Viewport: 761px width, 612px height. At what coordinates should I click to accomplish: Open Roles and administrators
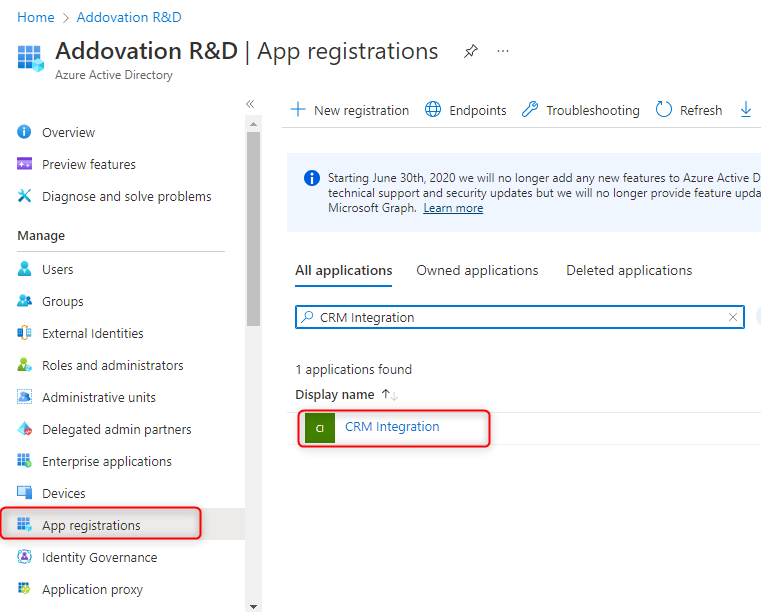tap(113, 365)
